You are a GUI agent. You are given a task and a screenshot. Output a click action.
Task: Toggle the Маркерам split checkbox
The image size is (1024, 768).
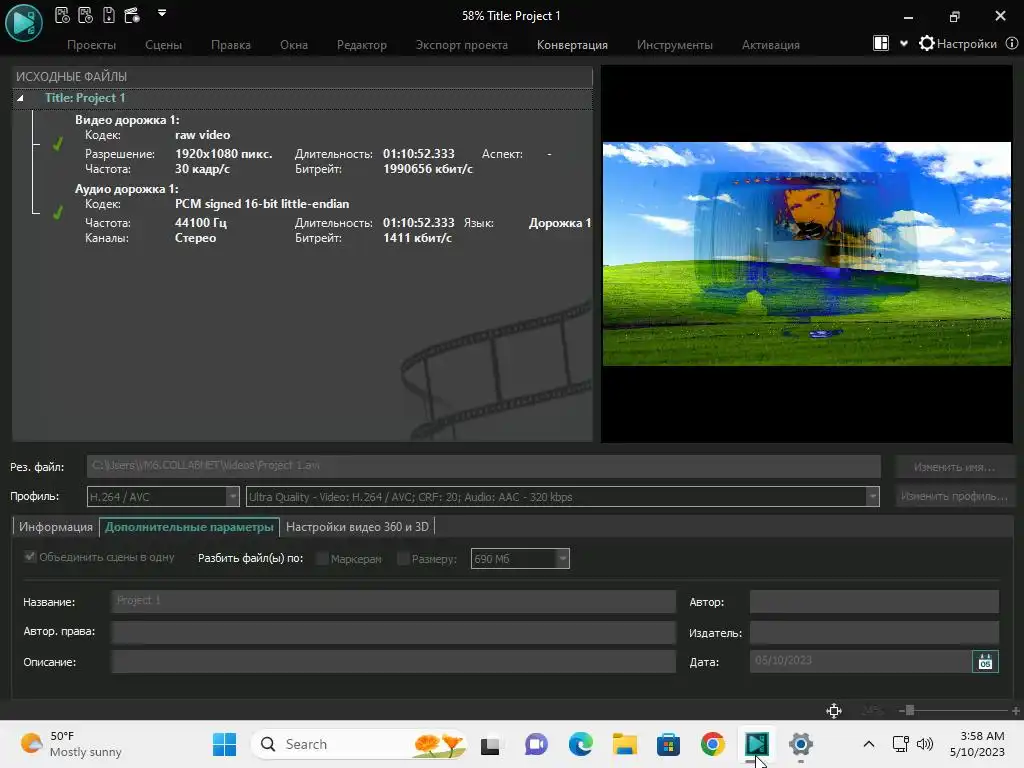pyautogui.click(x=322, y=558)
